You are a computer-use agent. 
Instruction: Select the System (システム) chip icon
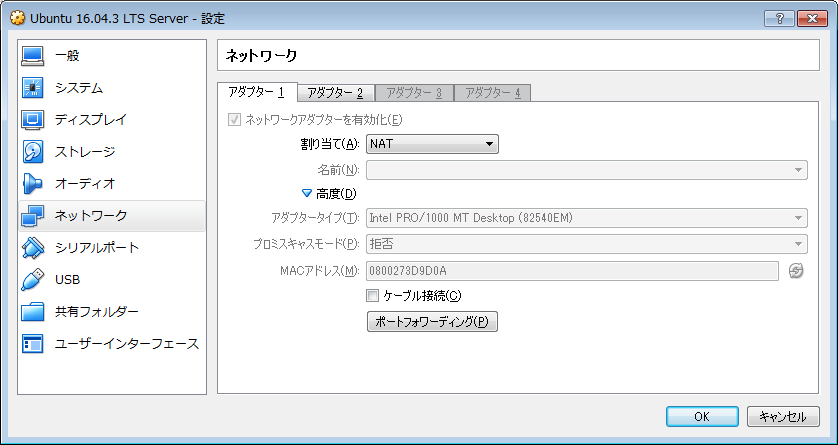coord(33,88)
